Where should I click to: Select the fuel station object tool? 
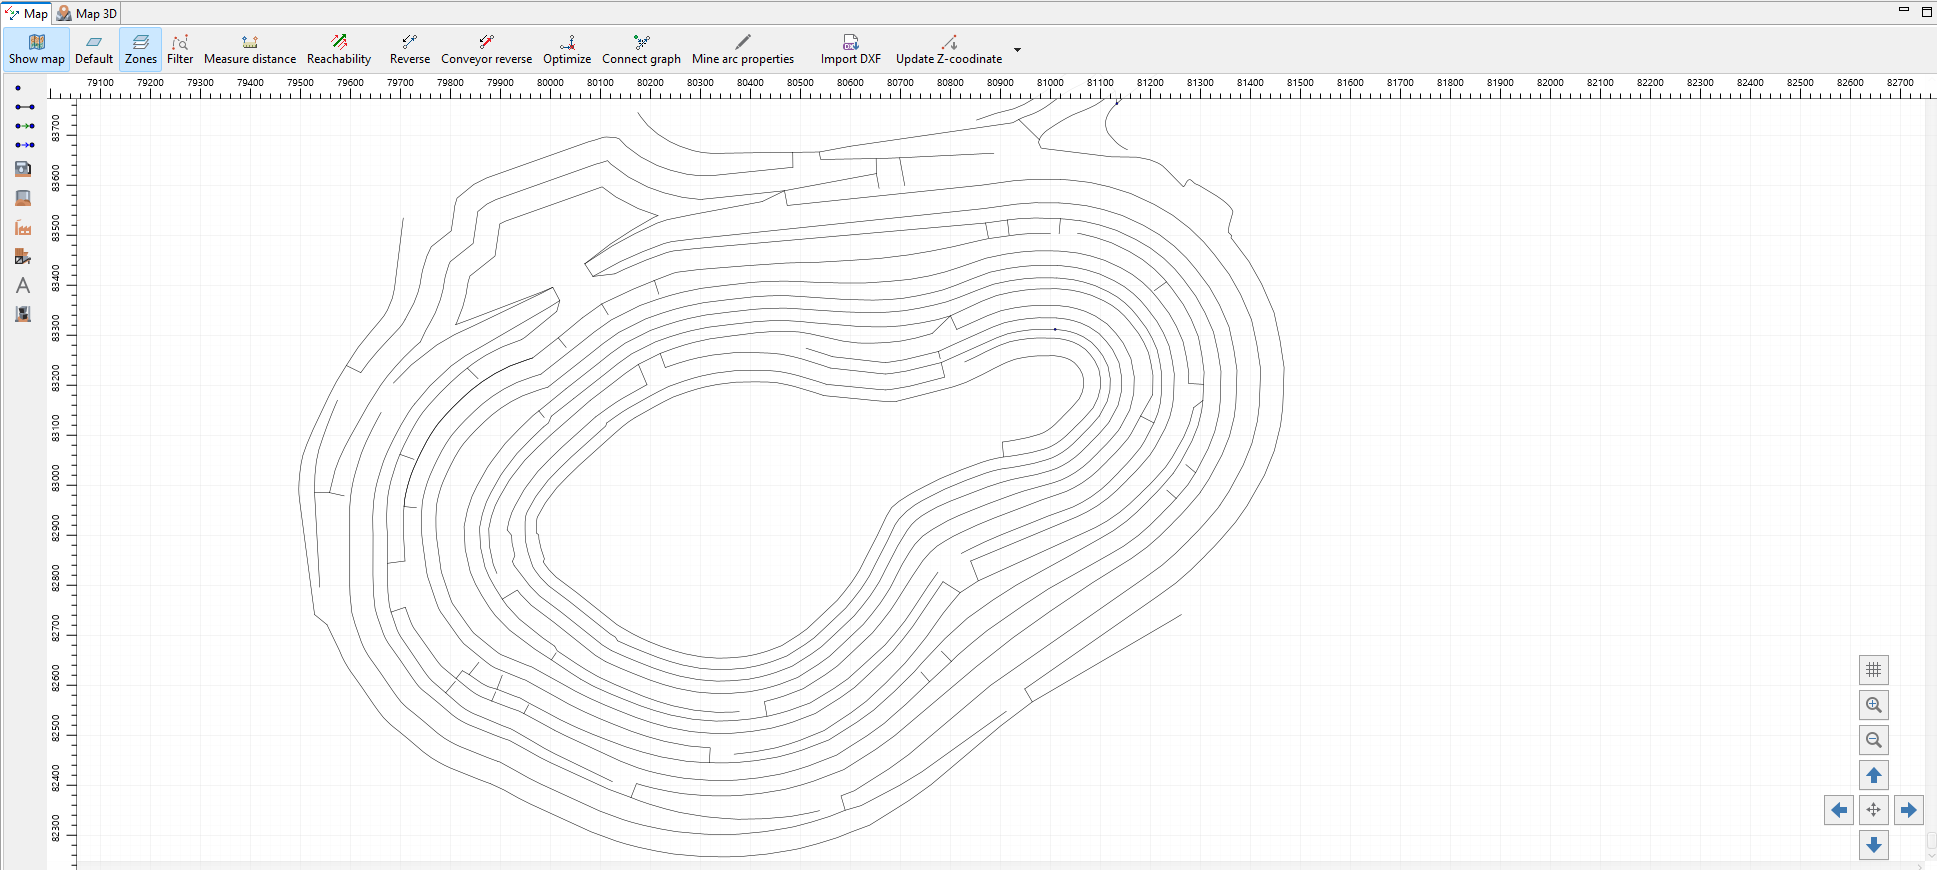pyautogui.click(x=23, y=169)
